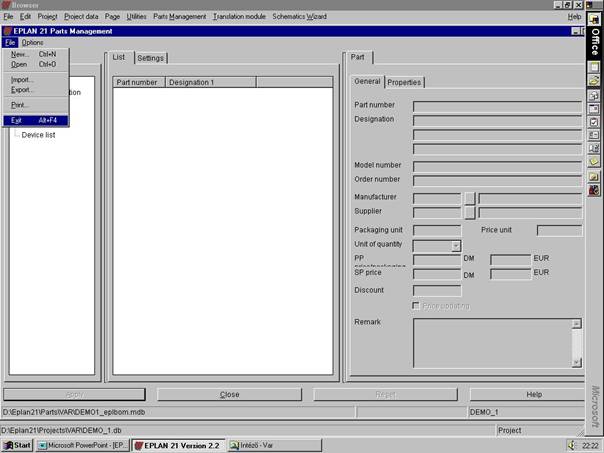Click the yellow note icon in Office bar
Screen dimensions: 604x453
[594, 161]
